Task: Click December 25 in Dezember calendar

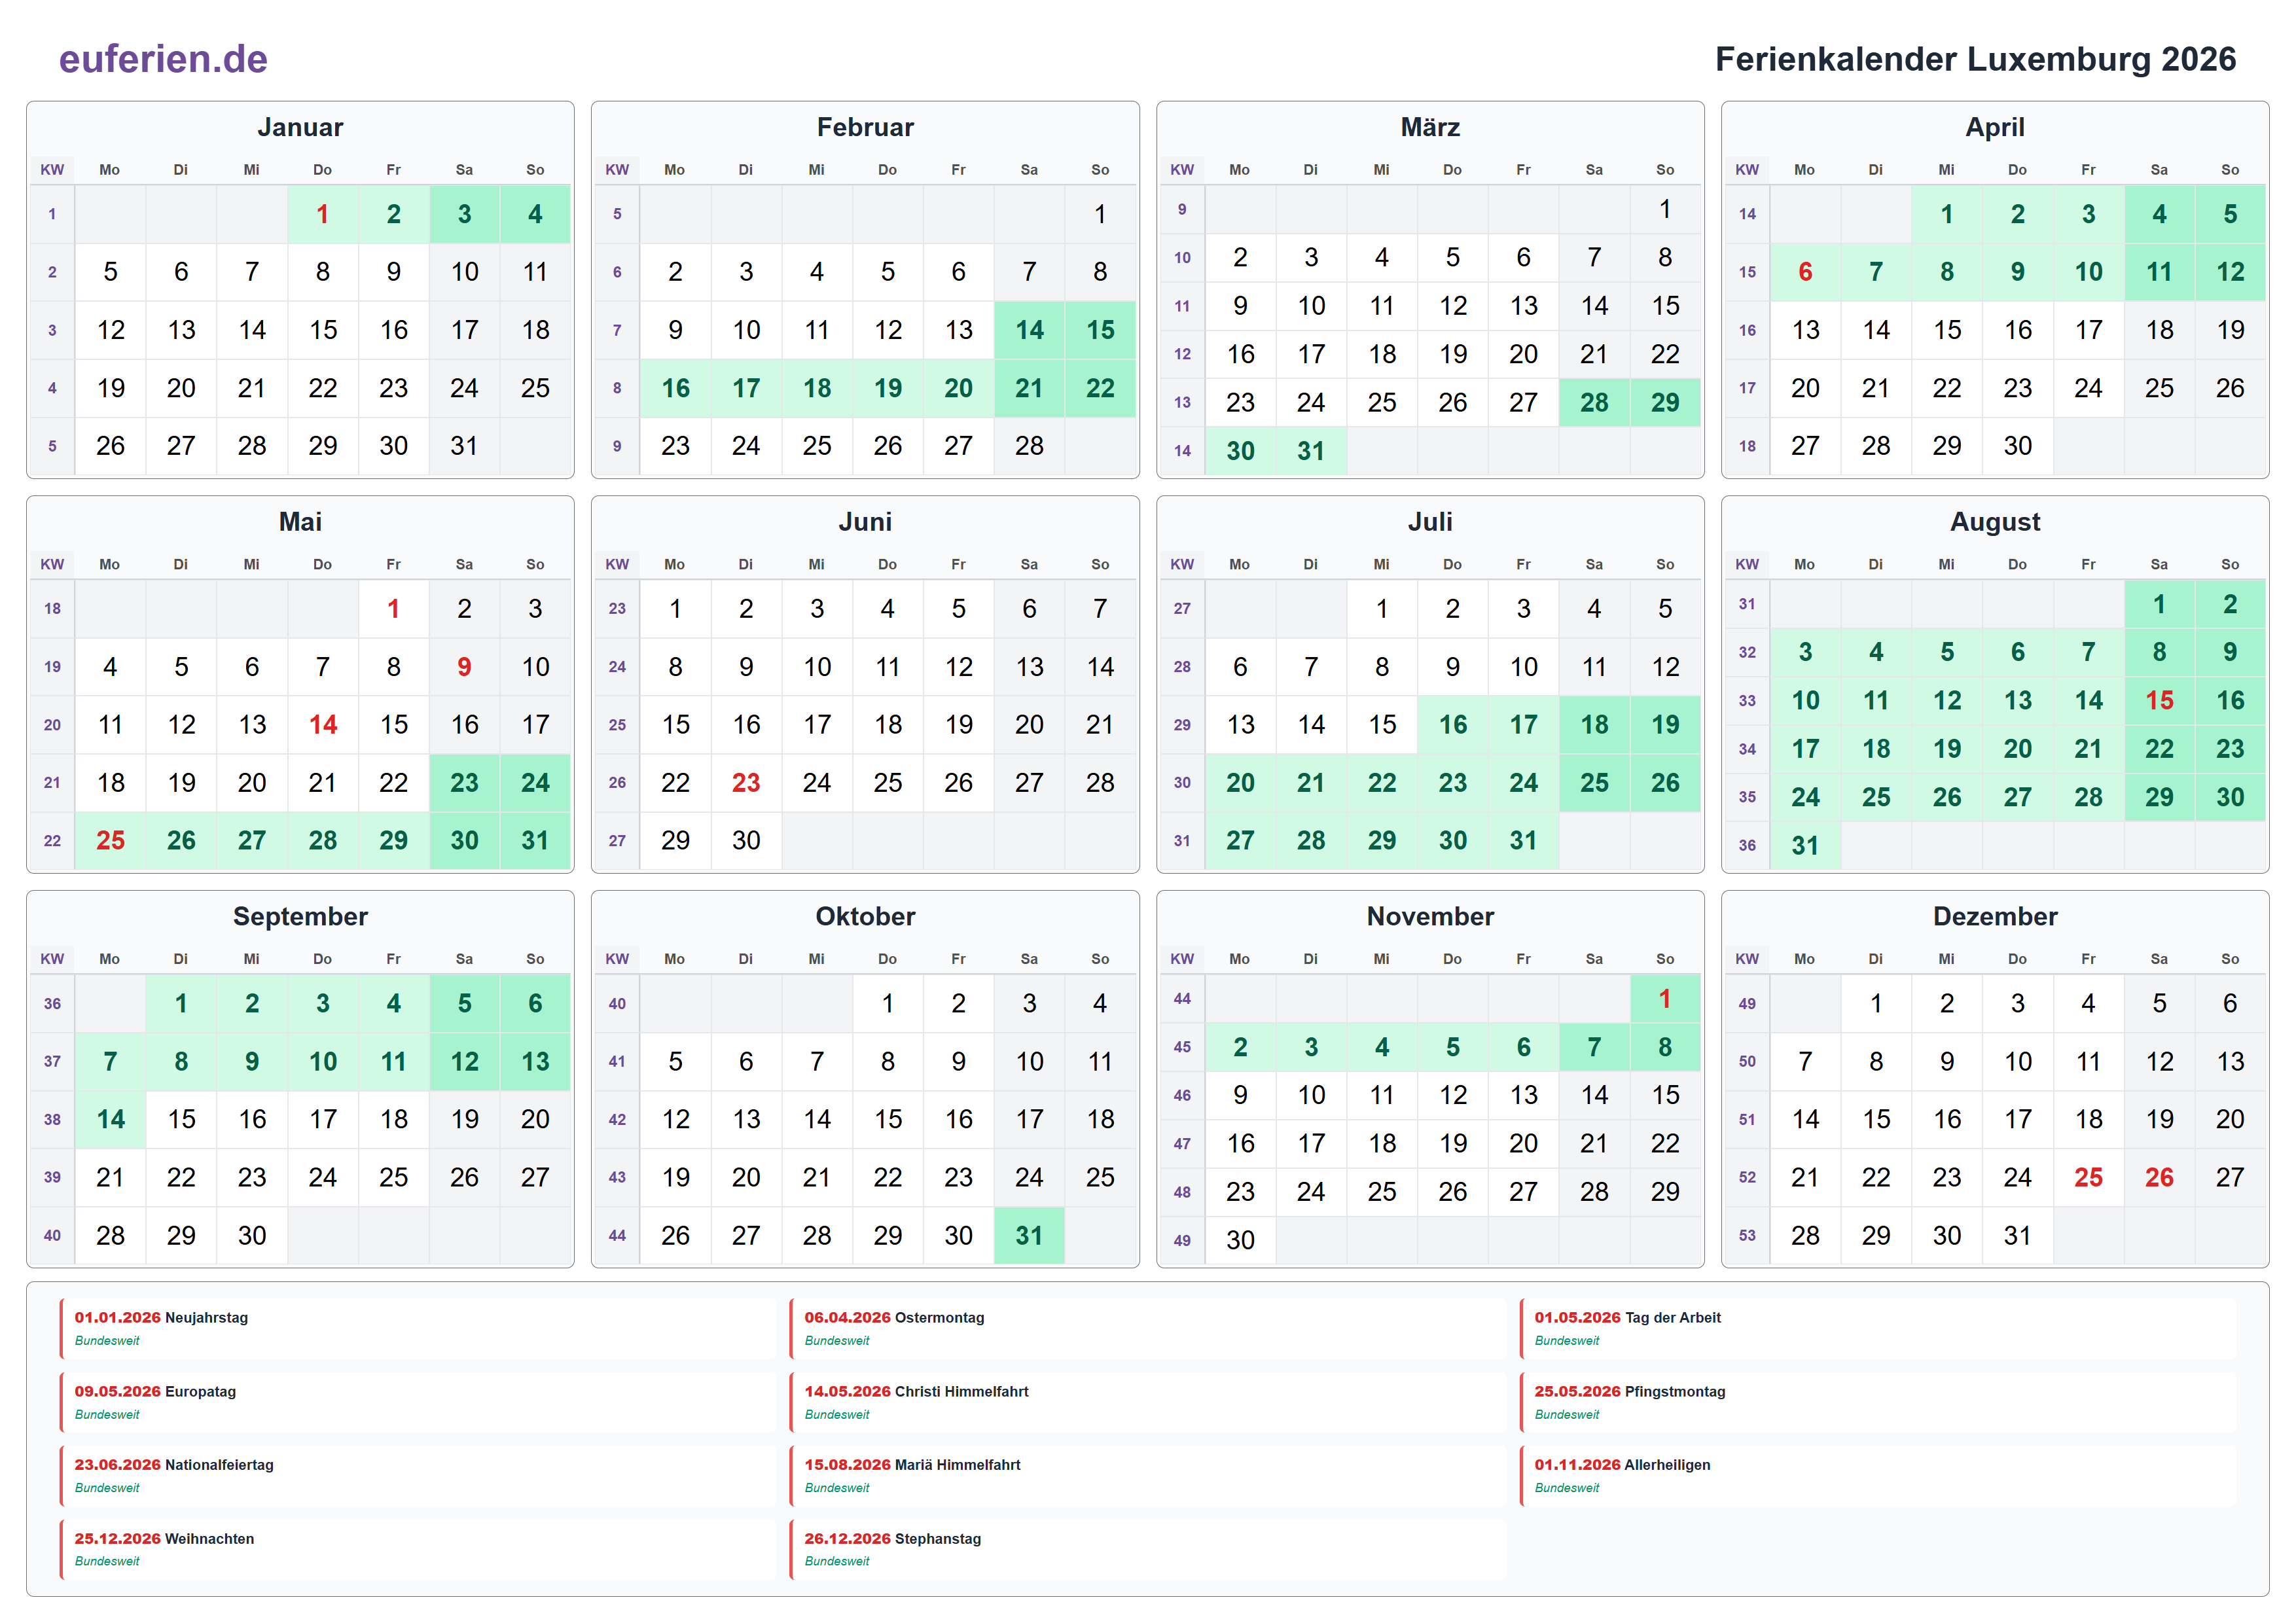Action: 2087,1178
